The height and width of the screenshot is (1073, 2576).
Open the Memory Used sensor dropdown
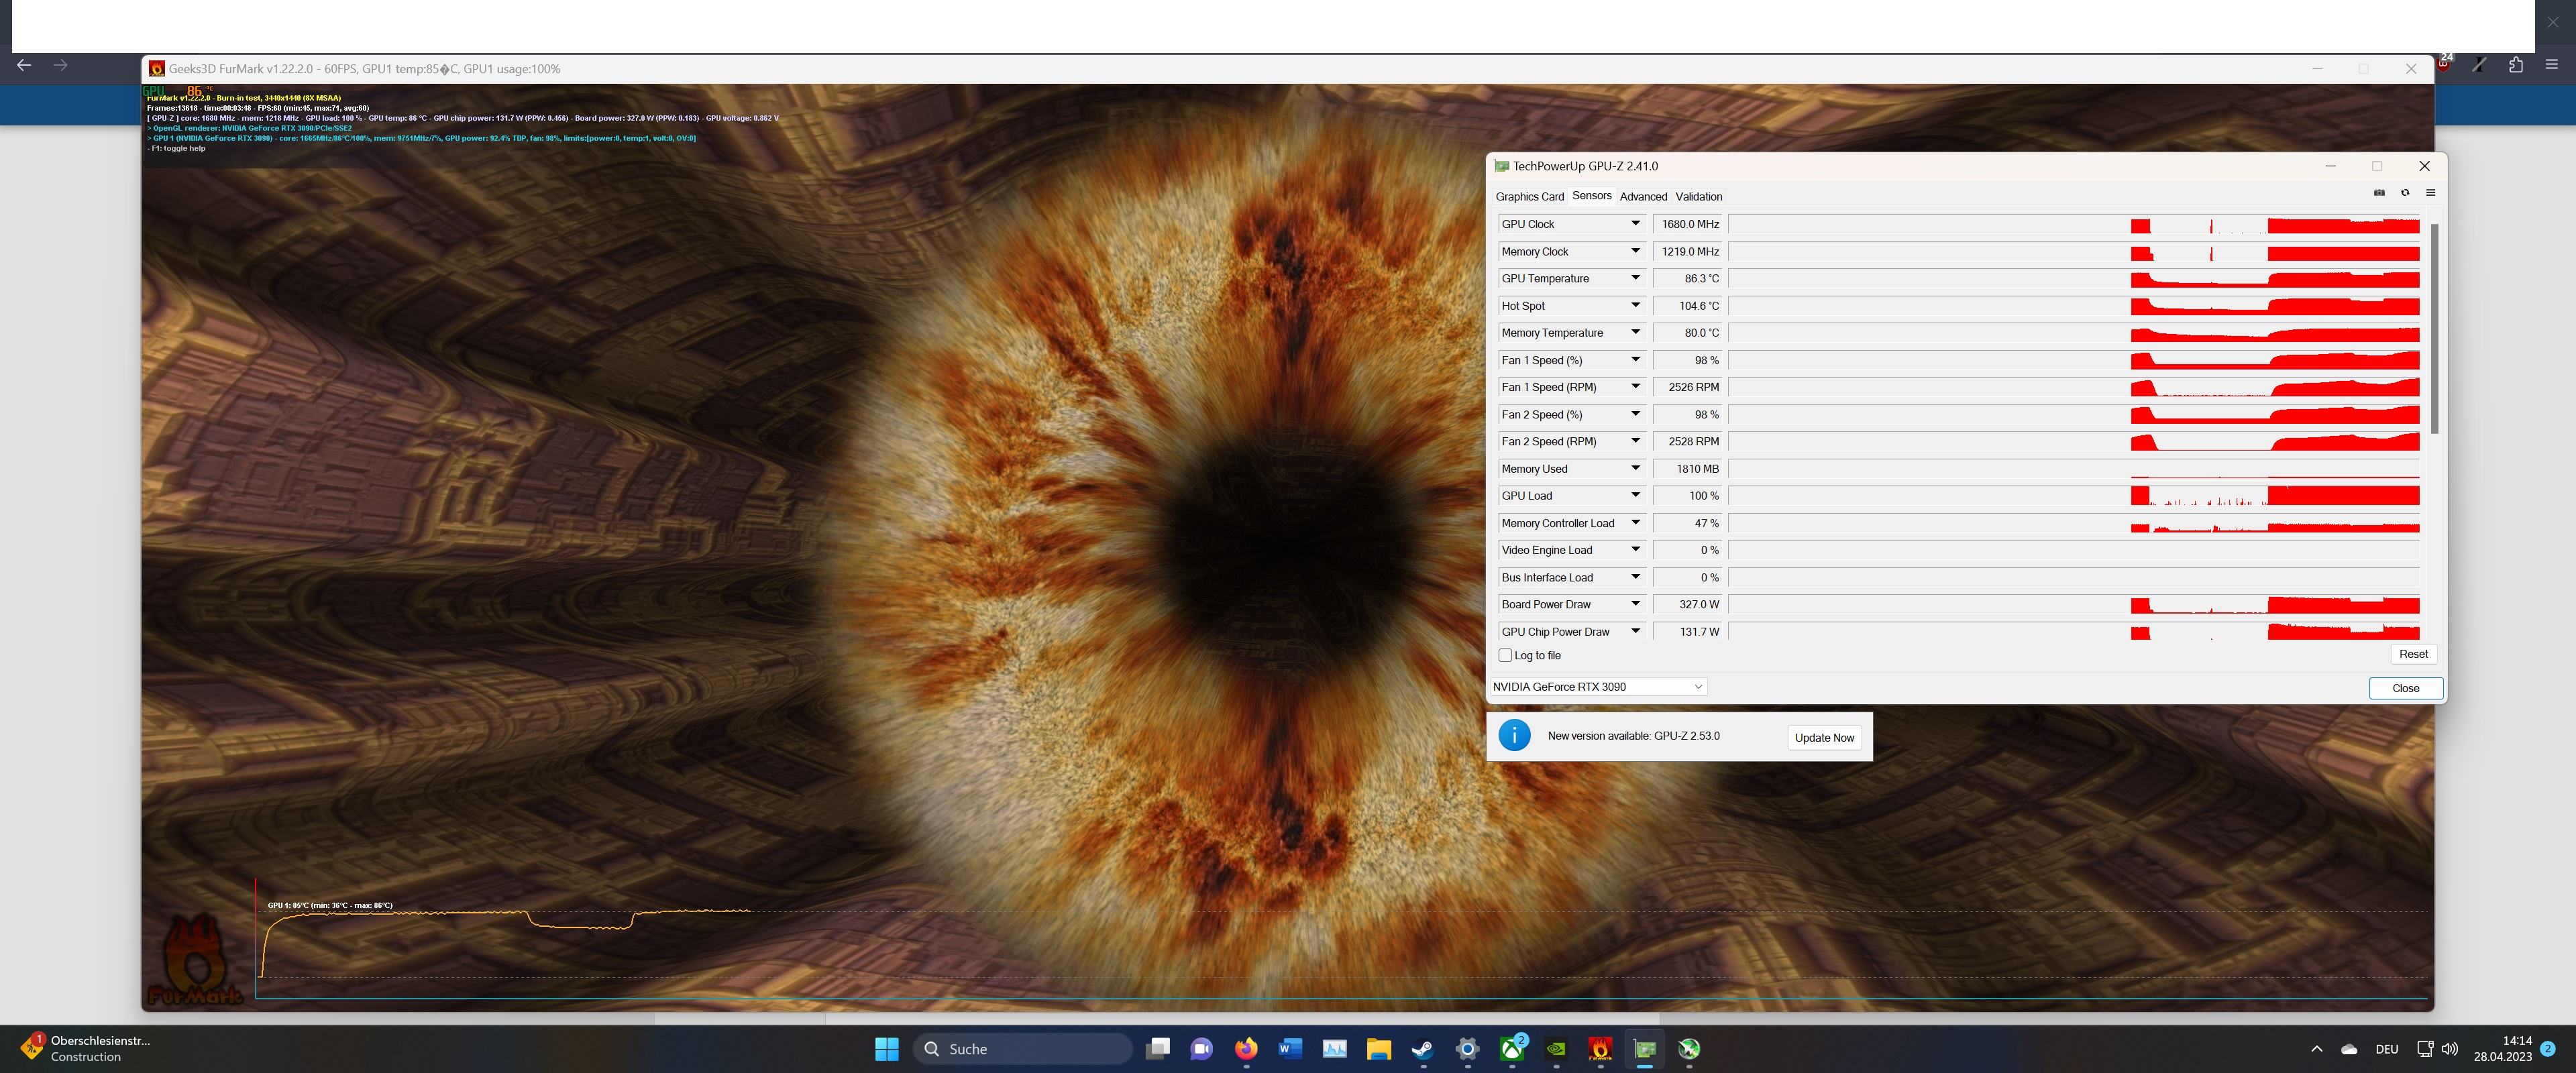[x=1635, y=468]
